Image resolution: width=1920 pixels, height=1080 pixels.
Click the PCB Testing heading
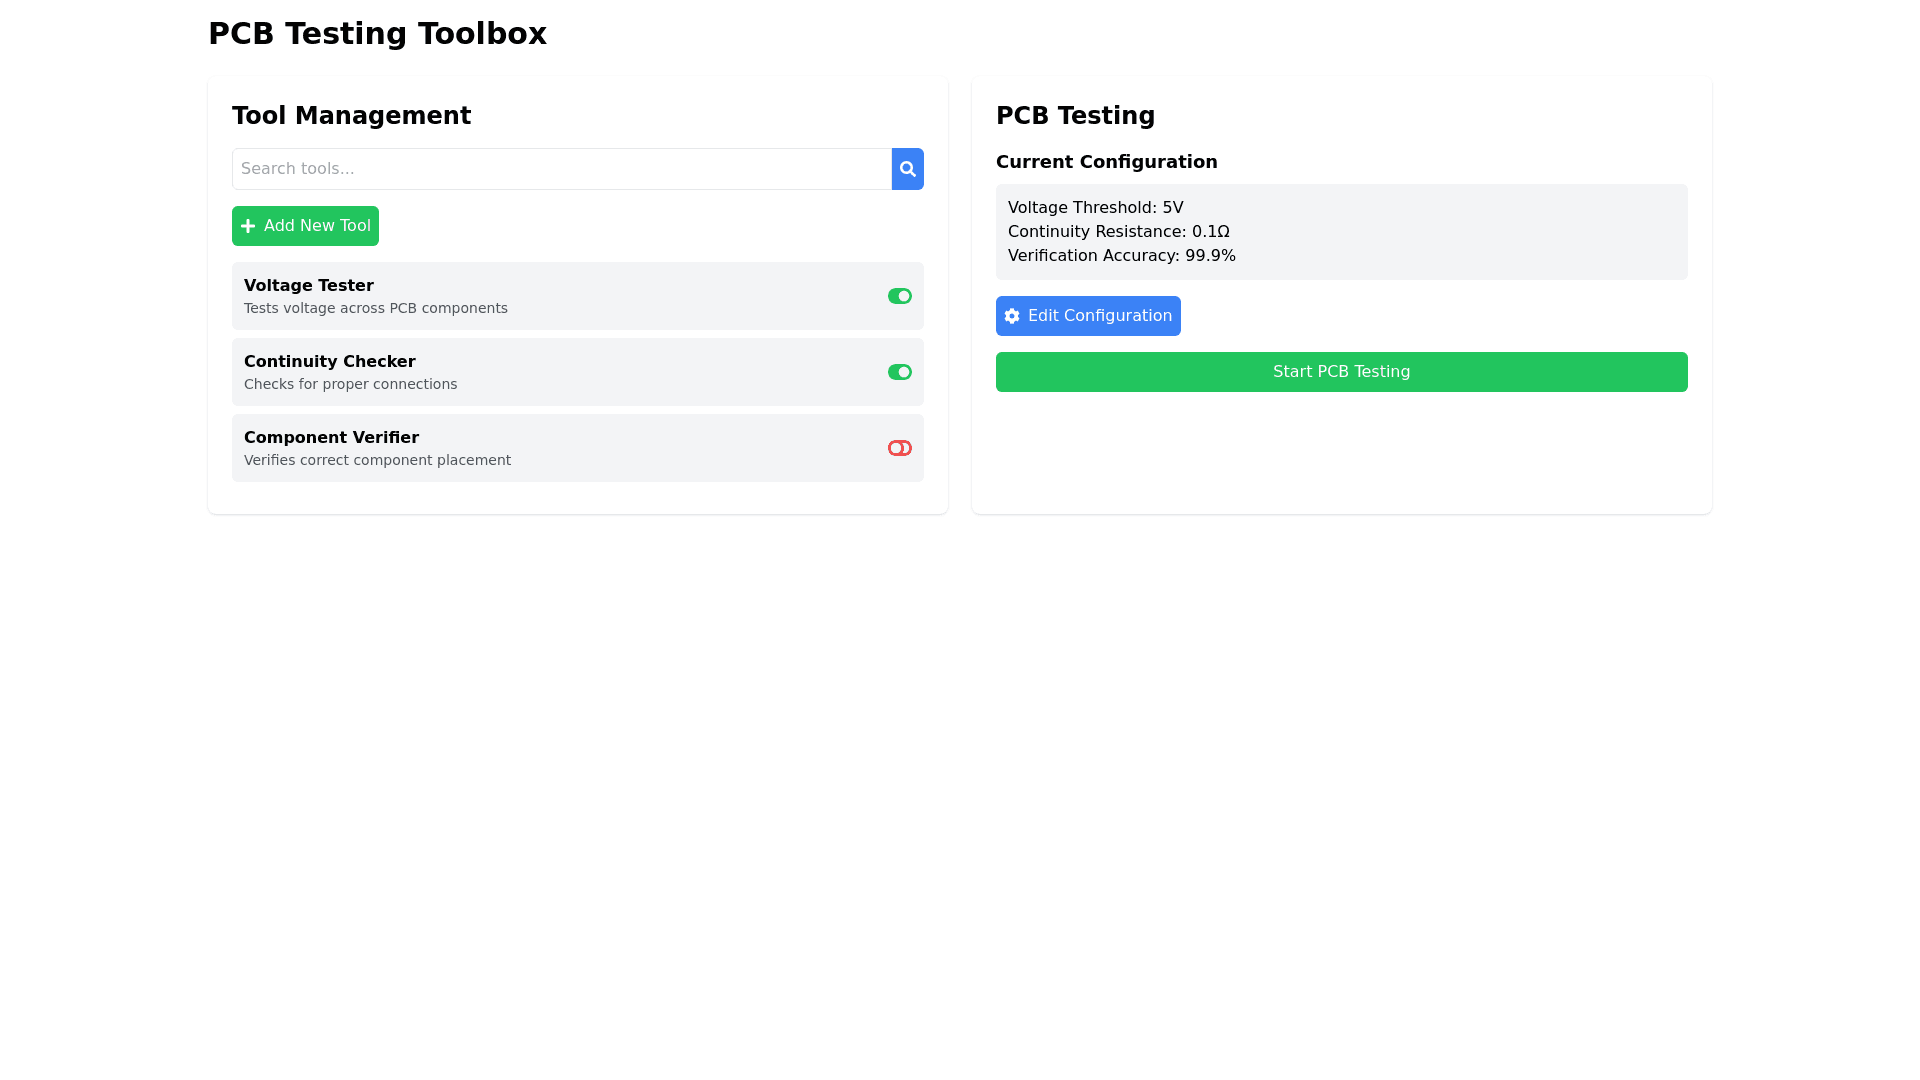pos(1075,115)
